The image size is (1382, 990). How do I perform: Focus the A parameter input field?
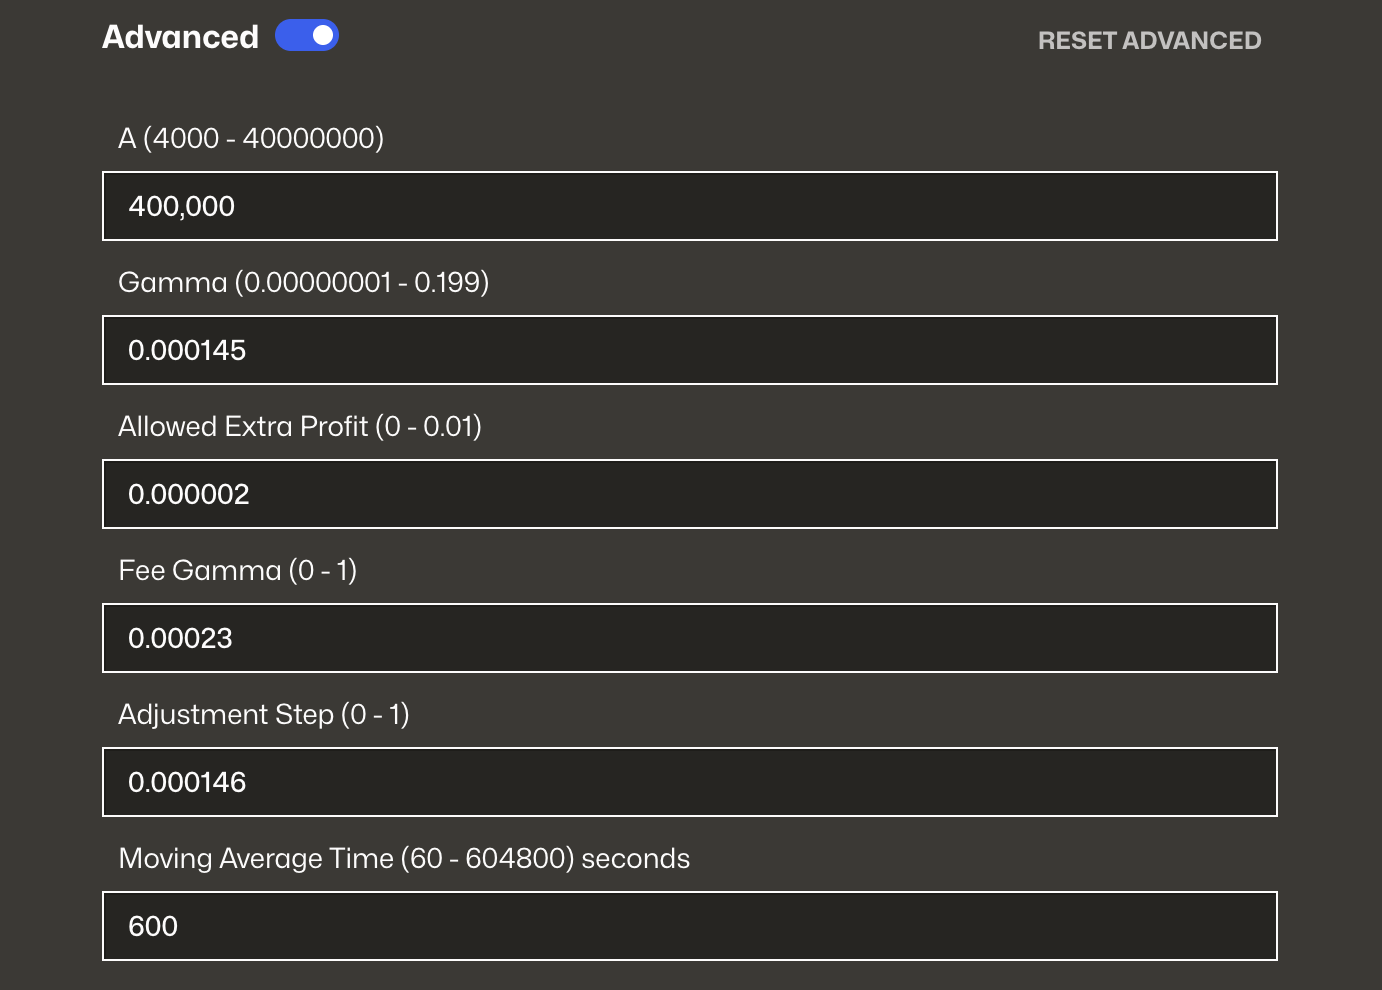[690, 206]
